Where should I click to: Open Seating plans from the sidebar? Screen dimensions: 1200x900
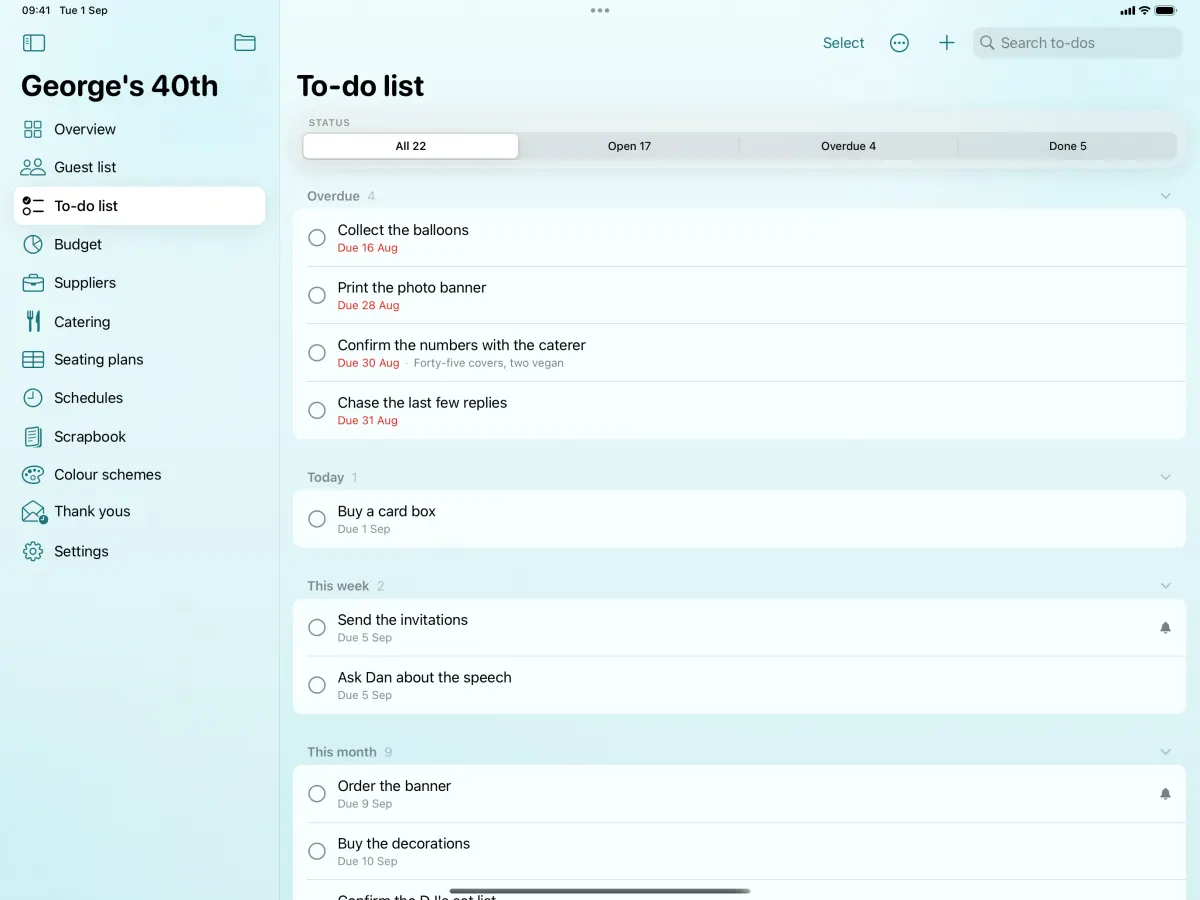(x=140, y=359)
